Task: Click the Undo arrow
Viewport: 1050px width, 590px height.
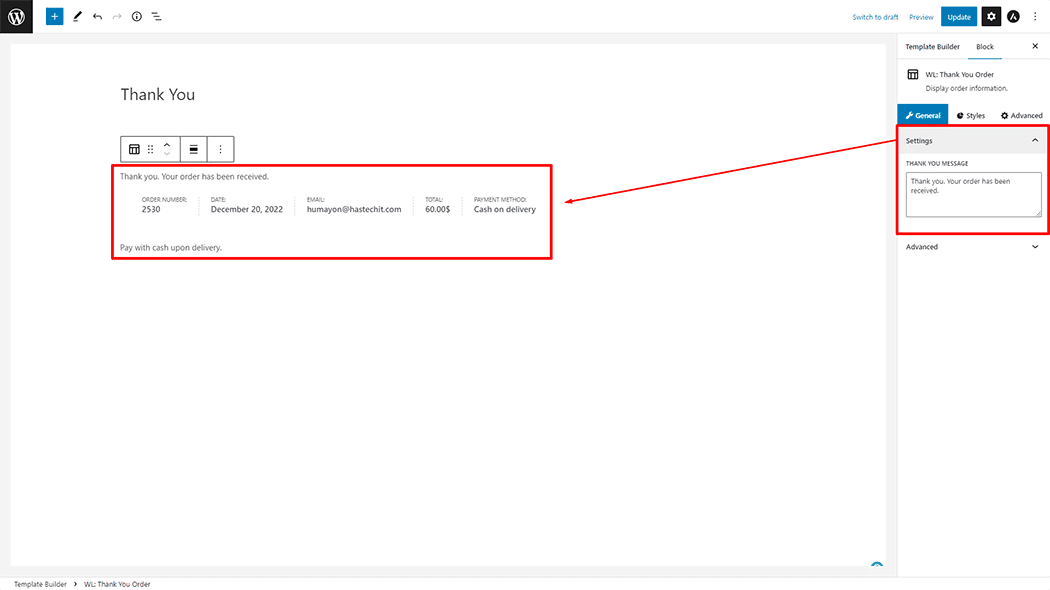Action: [97, 17]
